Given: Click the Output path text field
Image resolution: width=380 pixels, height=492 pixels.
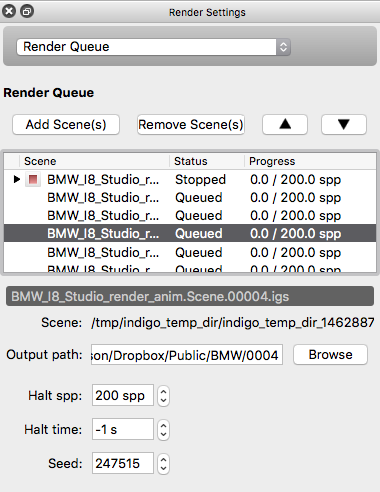Looking at the screenshot, I should 187,355.
